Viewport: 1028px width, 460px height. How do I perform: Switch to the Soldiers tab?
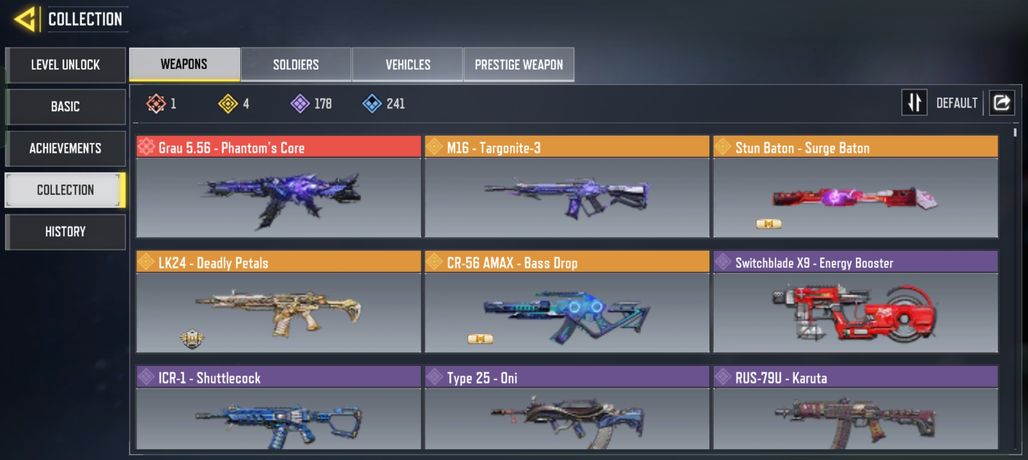tap(296, 64)
